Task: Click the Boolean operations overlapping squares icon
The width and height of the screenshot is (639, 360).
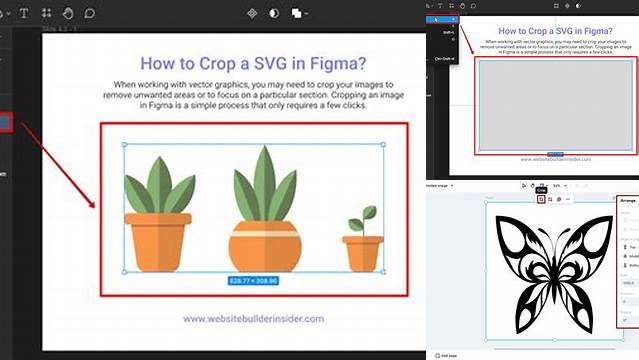Action: coord(296,13)
